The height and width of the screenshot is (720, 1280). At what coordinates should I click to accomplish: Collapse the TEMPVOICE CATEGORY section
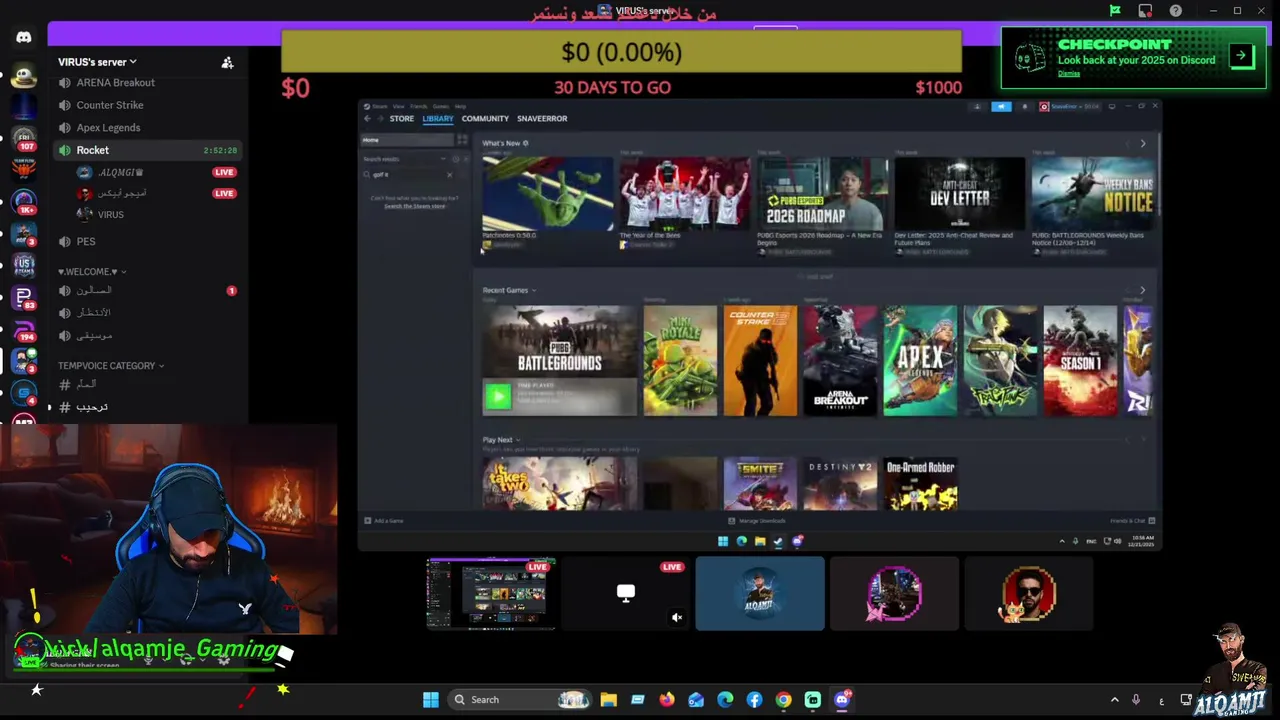tap(110, 366)
